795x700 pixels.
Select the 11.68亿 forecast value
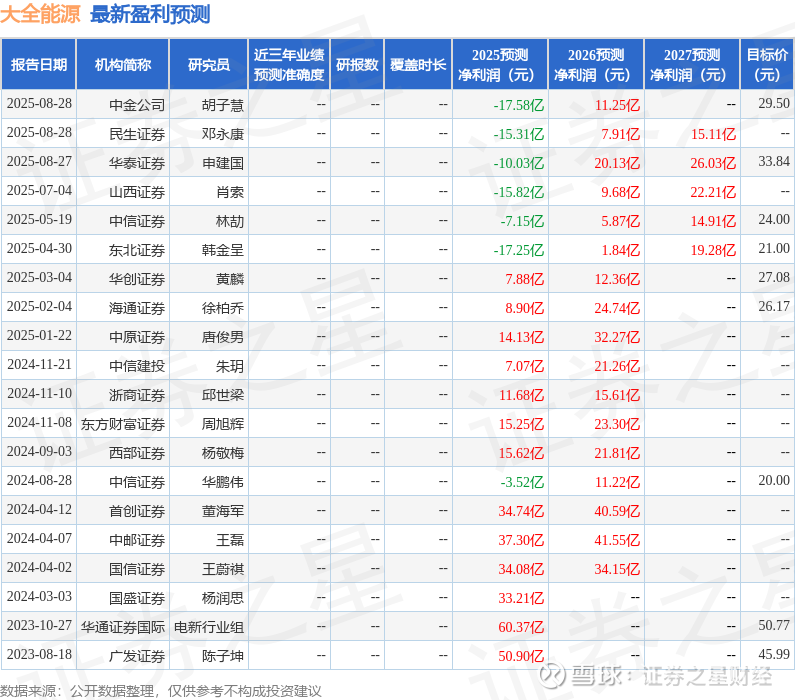(521, 395)
